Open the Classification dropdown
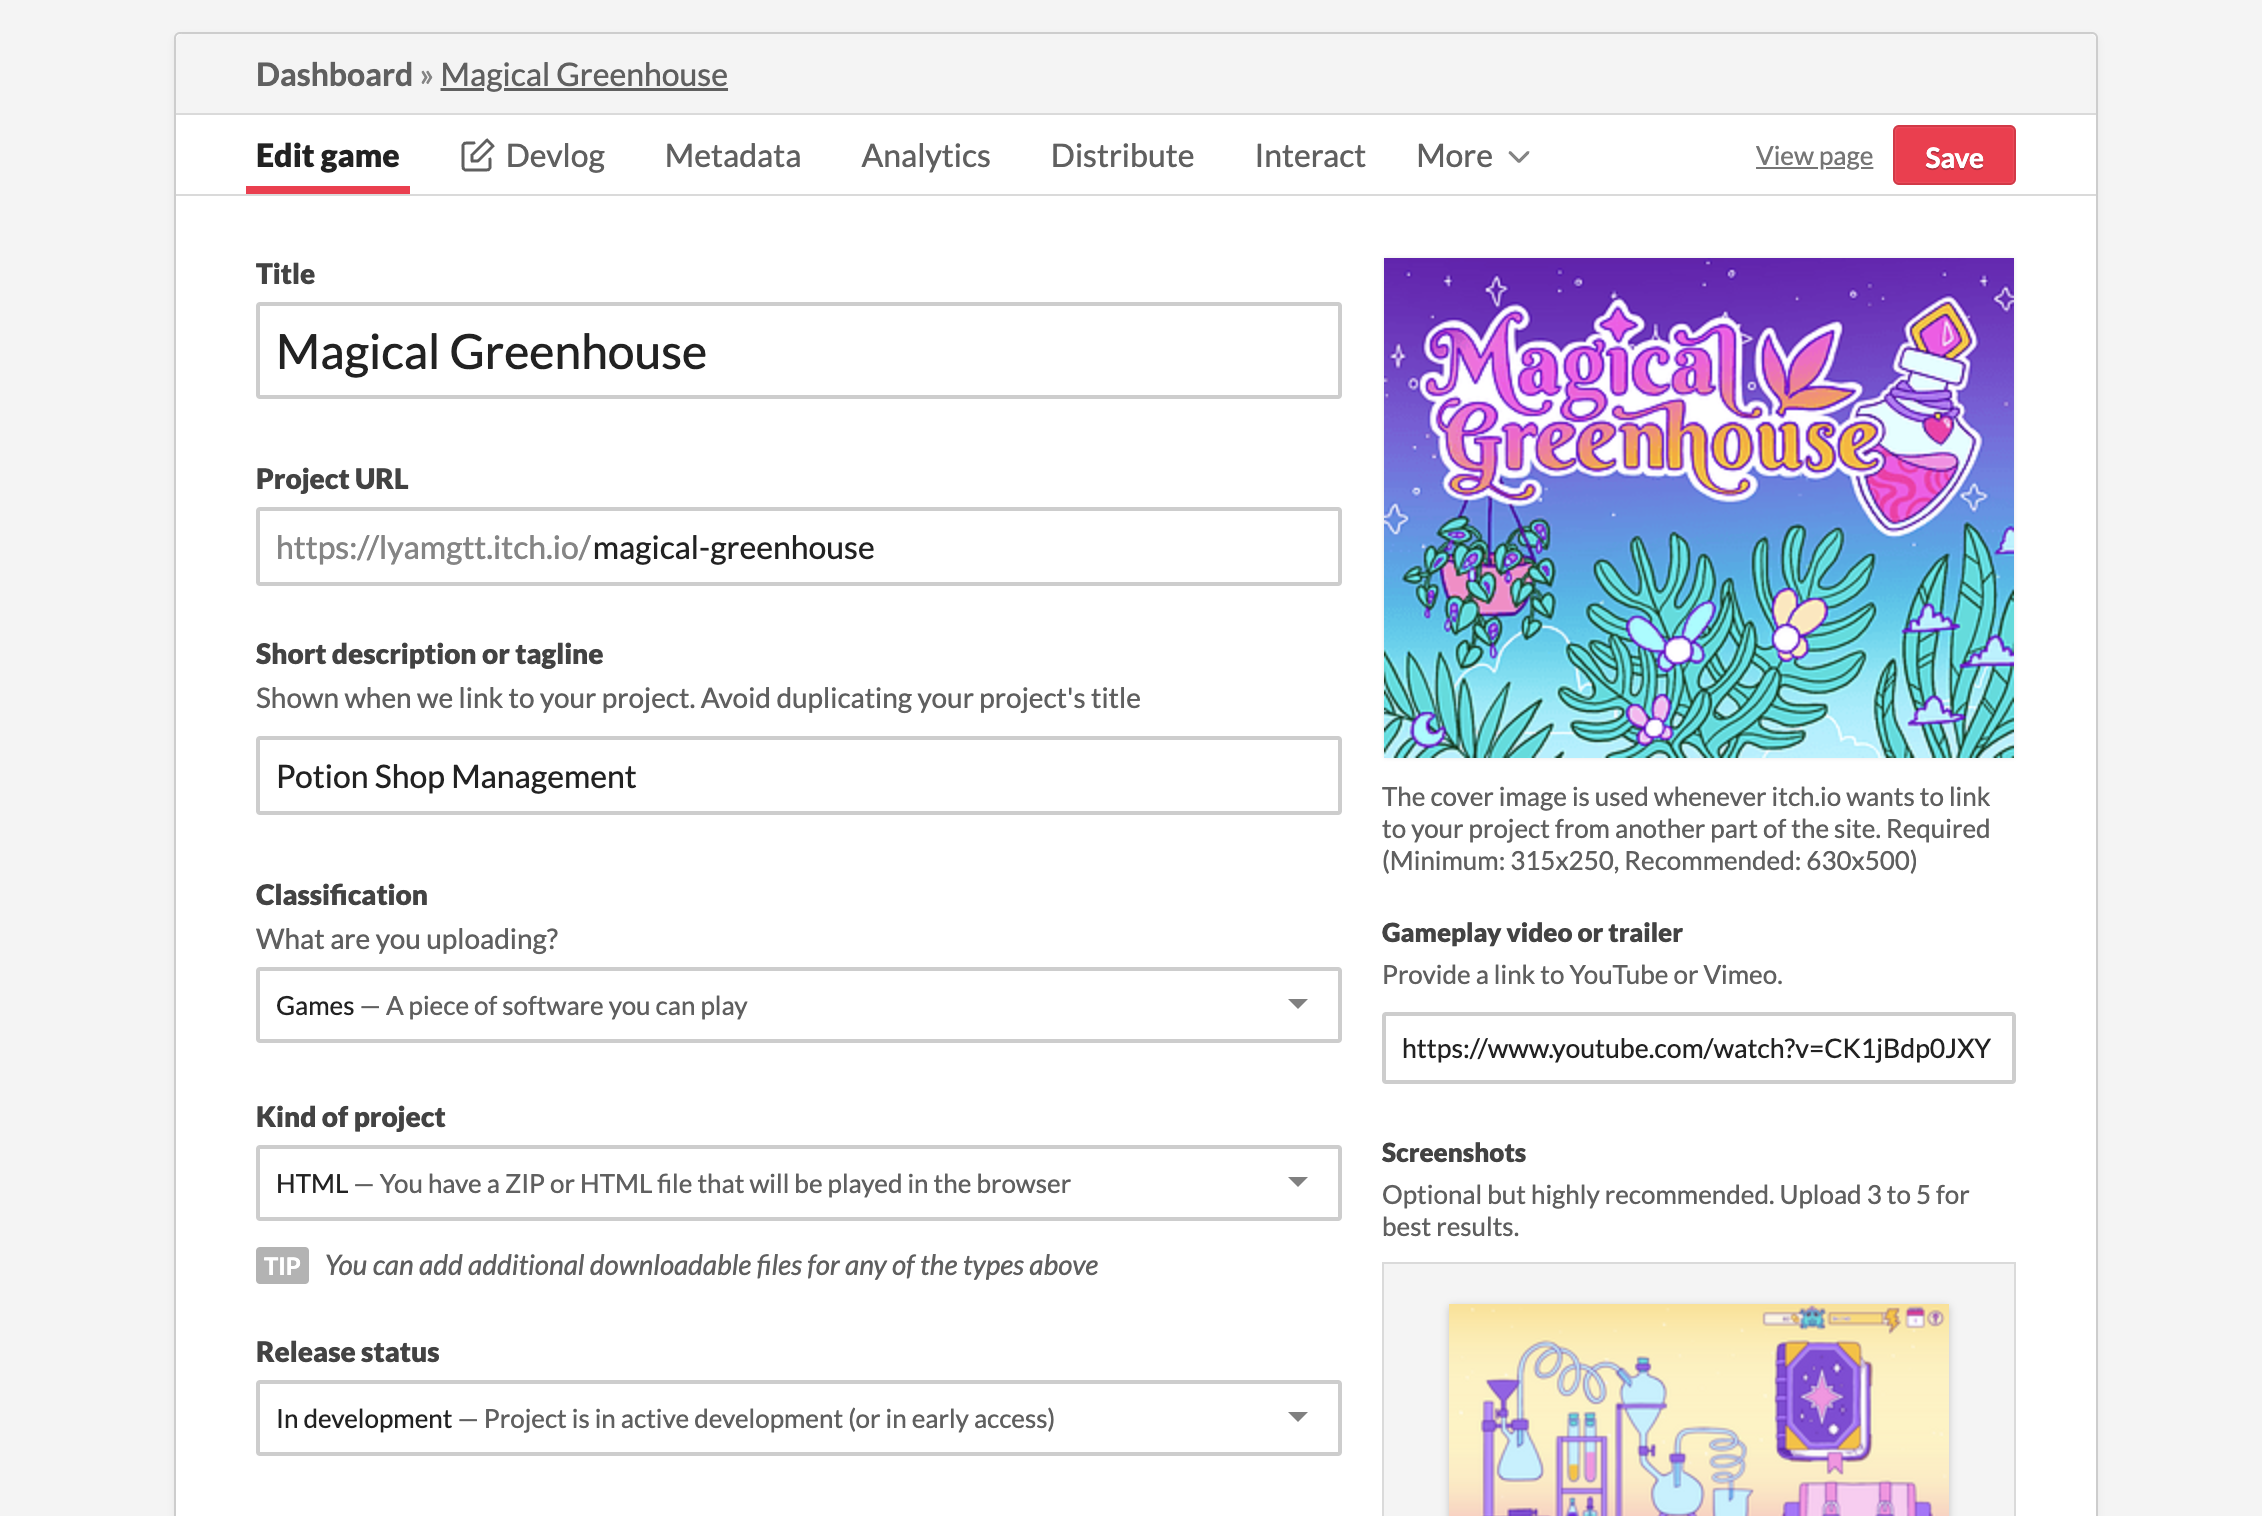This screenshot has width=2262, height=1516. pyautogui.click(x=798, y=1005)
